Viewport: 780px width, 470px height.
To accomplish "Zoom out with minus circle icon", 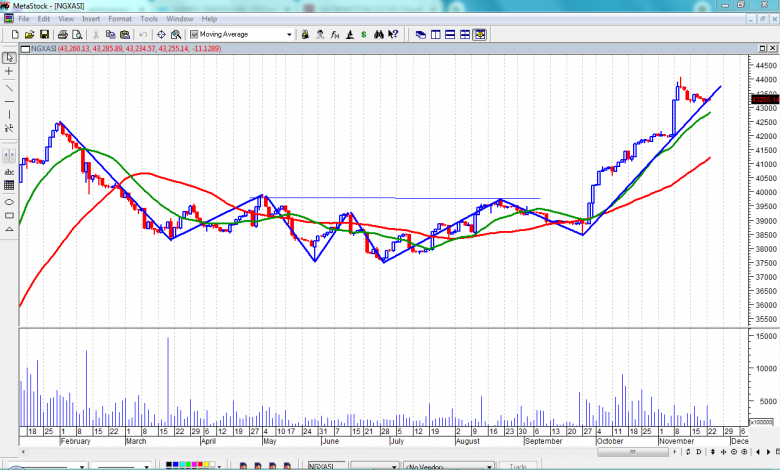I will tap(734, 452).
